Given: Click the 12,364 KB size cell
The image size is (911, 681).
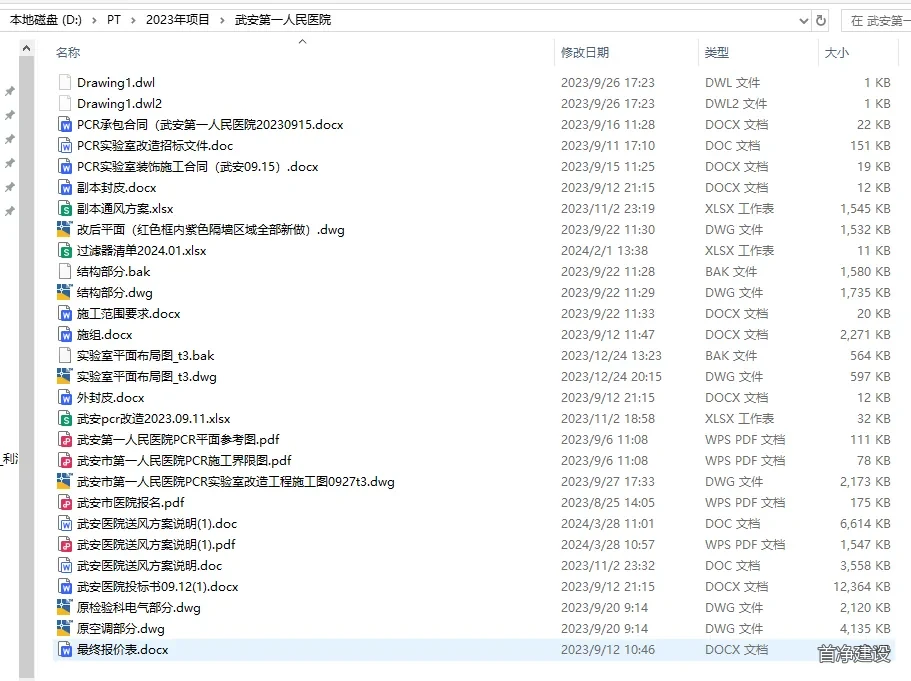Looking at the screenshot, I should [x=862, y=587].
